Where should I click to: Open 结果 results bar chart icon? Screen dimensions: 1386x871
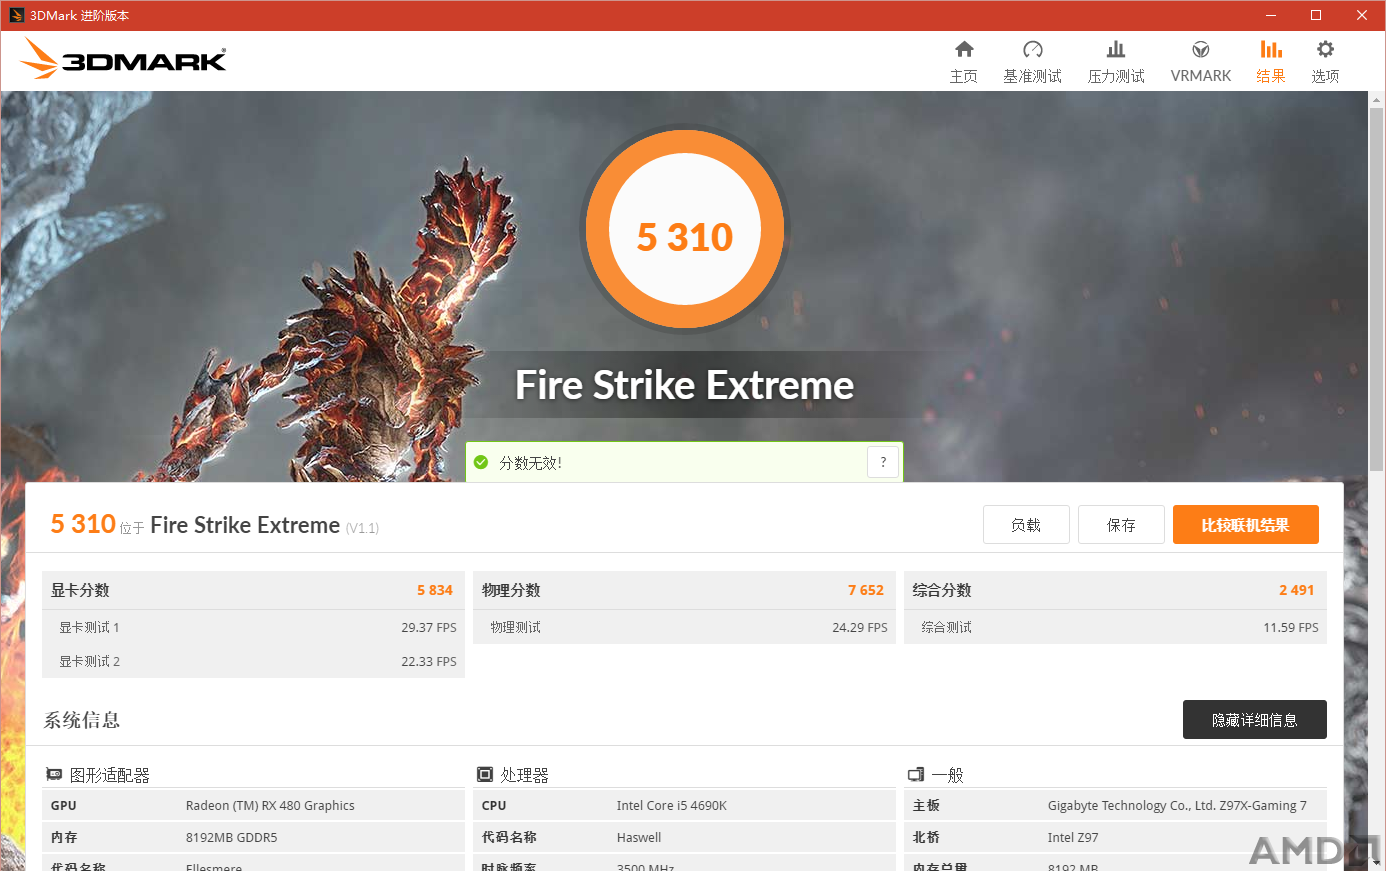(1271, 50)
